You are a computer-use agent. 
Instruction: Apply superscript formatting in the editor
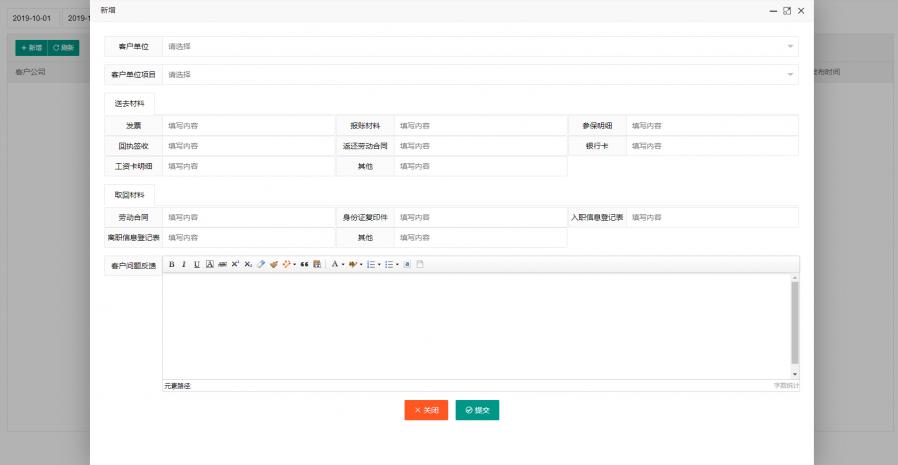click(x=235, y=264)
